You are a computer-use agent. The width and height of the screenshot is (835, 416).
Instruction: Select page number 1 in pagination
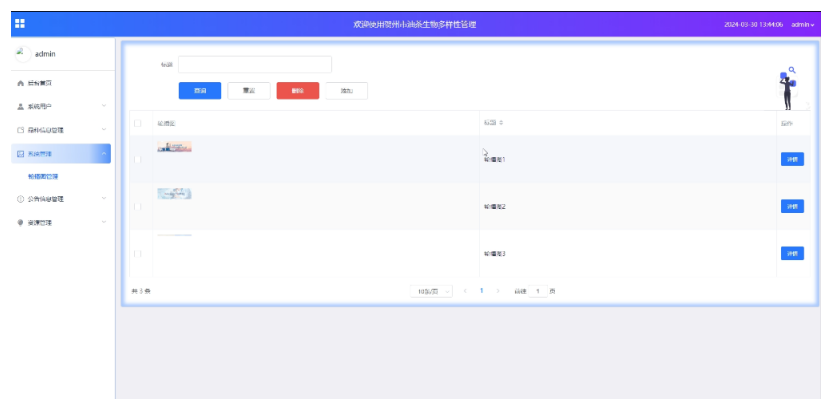pyautogui.click(x=481, y=291)
